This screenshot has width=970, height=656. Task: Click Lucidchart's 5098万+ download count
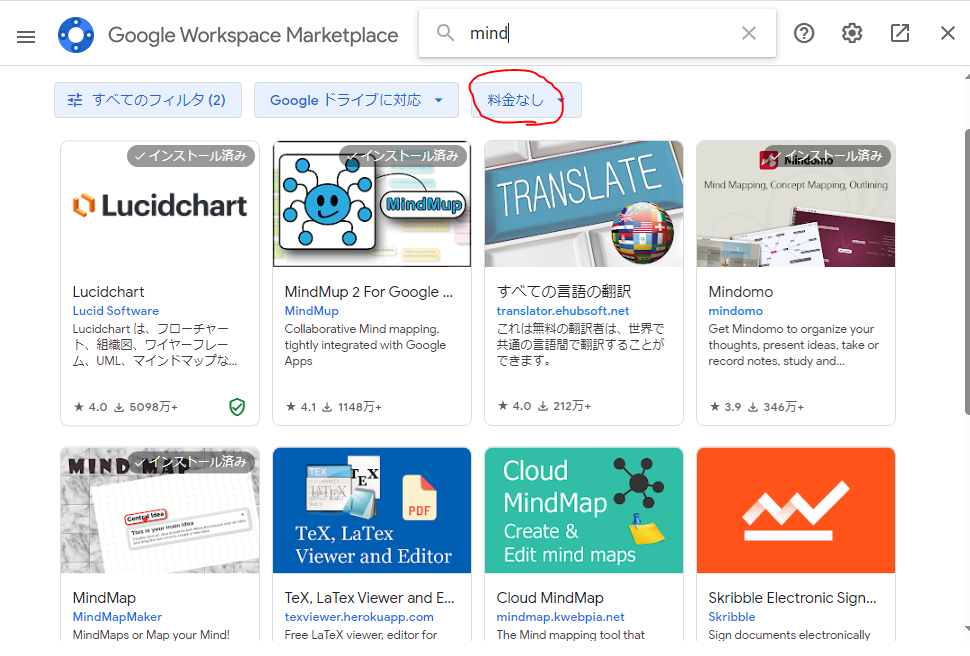146,407
